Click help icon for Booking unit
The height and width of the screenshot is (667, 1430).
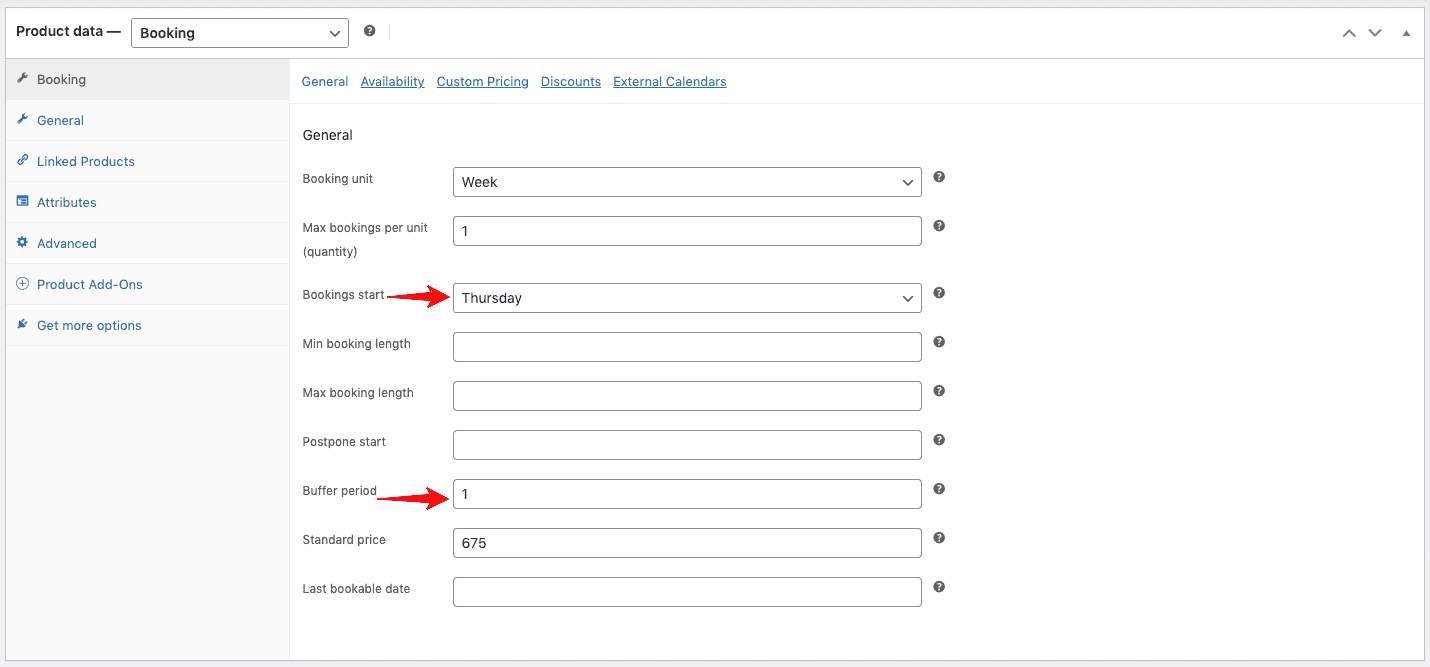(939, 177)
